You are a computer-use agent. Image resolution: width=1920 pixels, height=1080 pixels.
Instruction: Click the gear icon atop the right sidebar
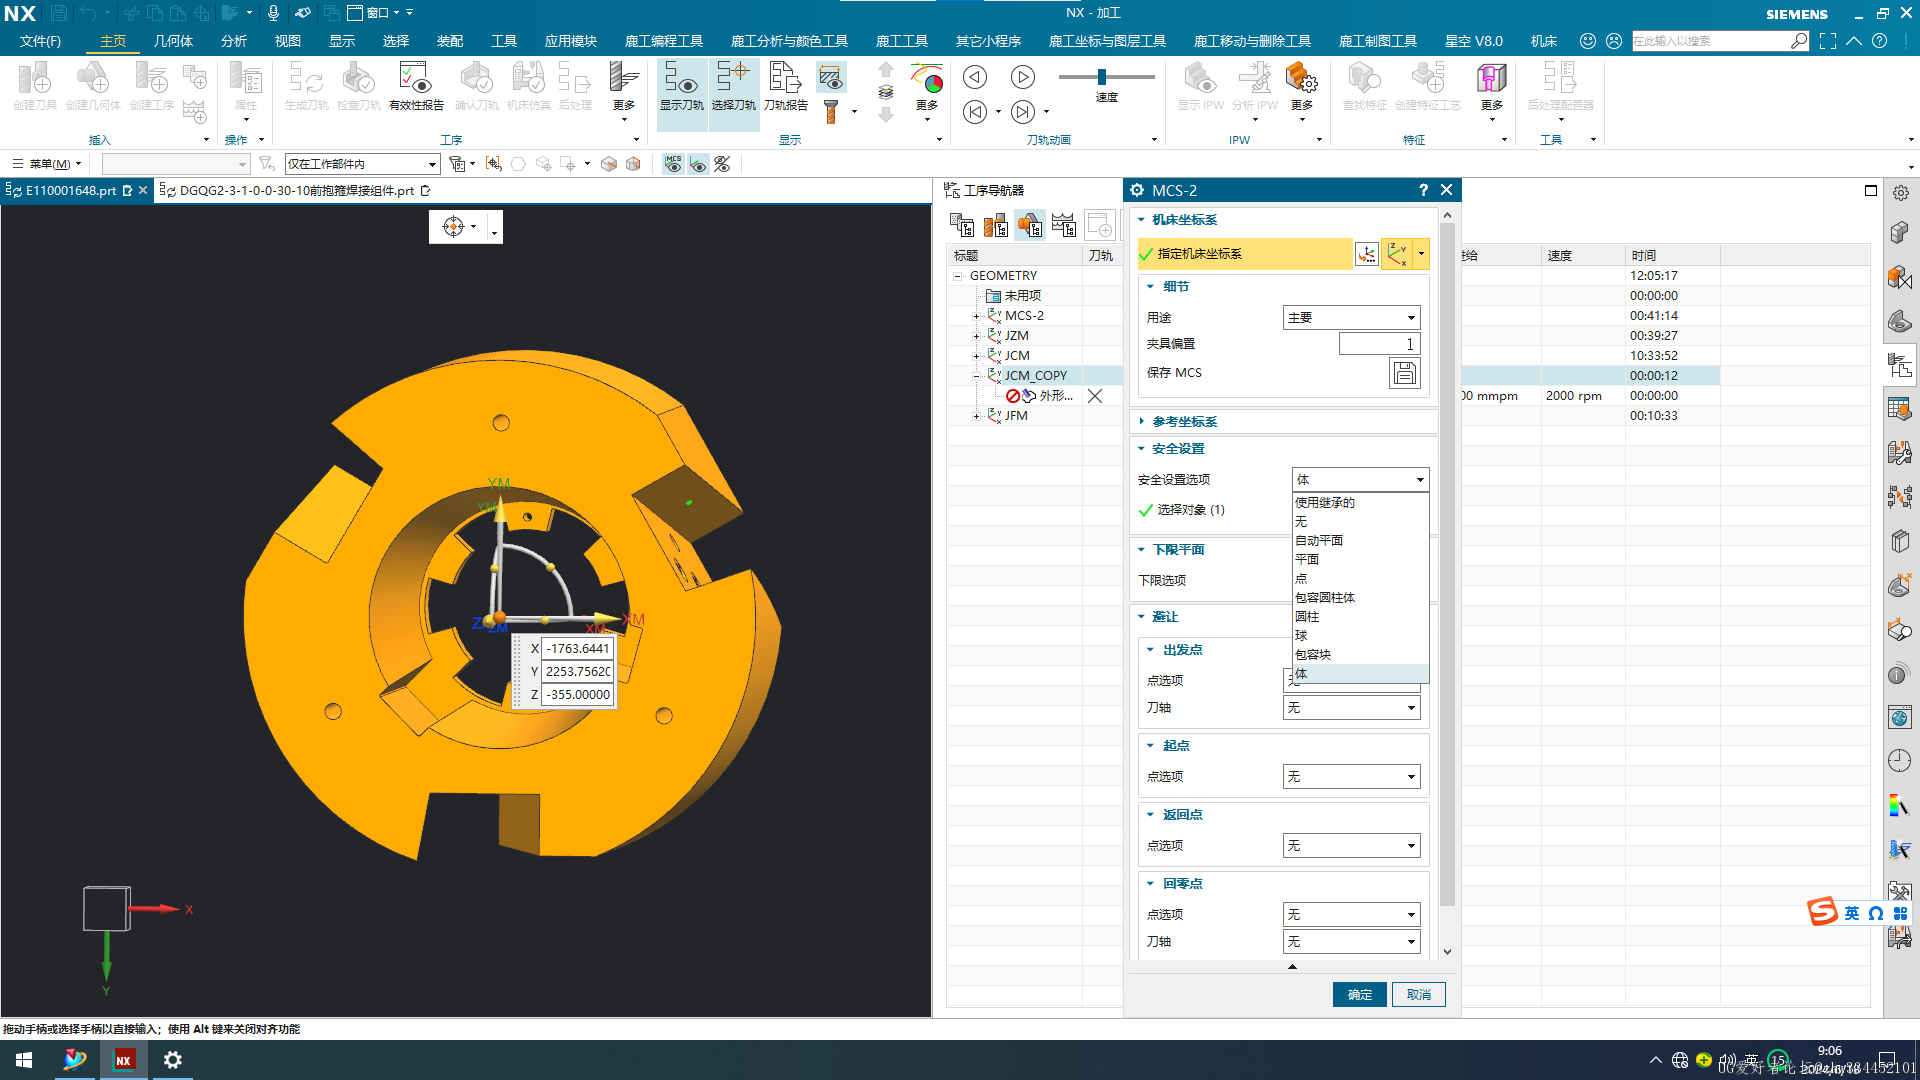[1901, 193]
